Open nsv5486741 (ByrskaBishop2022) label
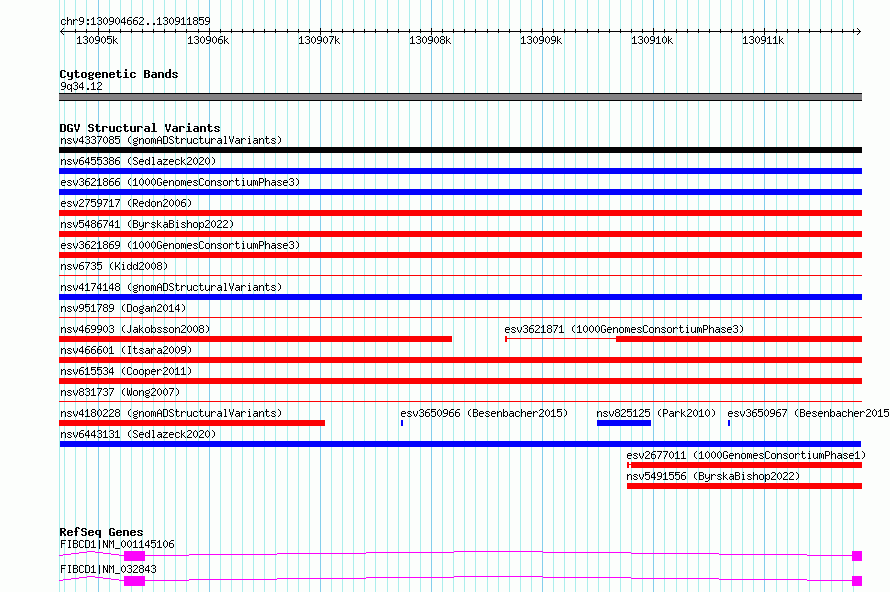Viewport: 890px width, 592px height. click(147, 224)
